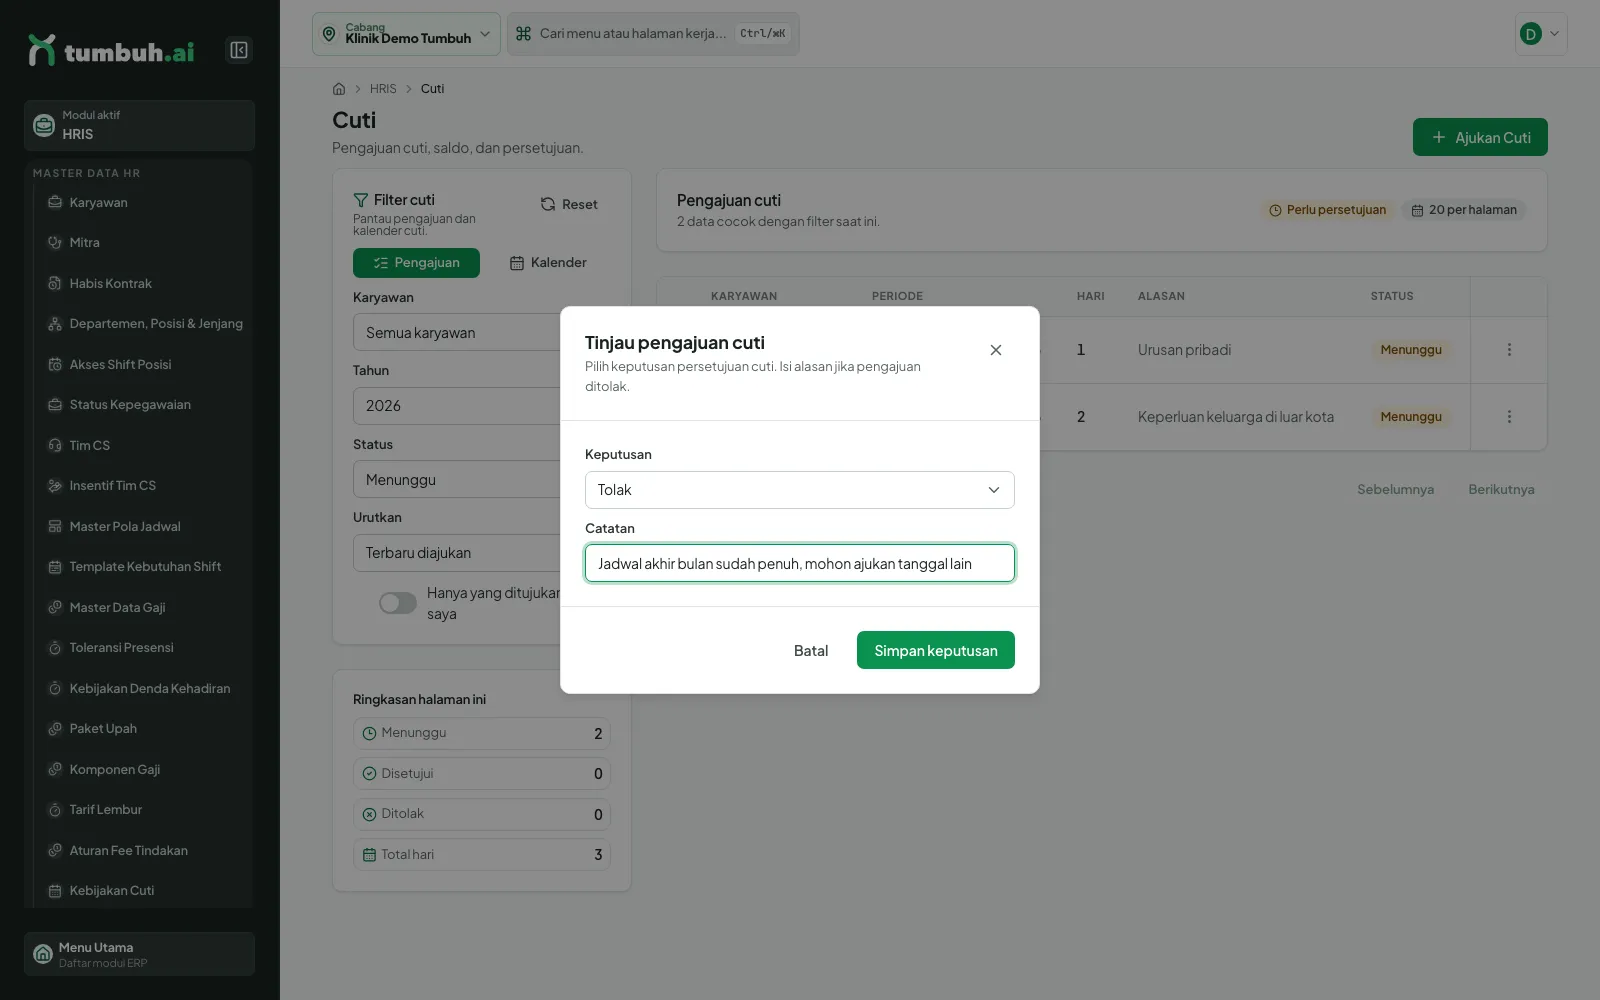Toggle 'Hanya yang ditujukan ke saya' switch
1600x1000 pixels.
[x=398, y=603]
